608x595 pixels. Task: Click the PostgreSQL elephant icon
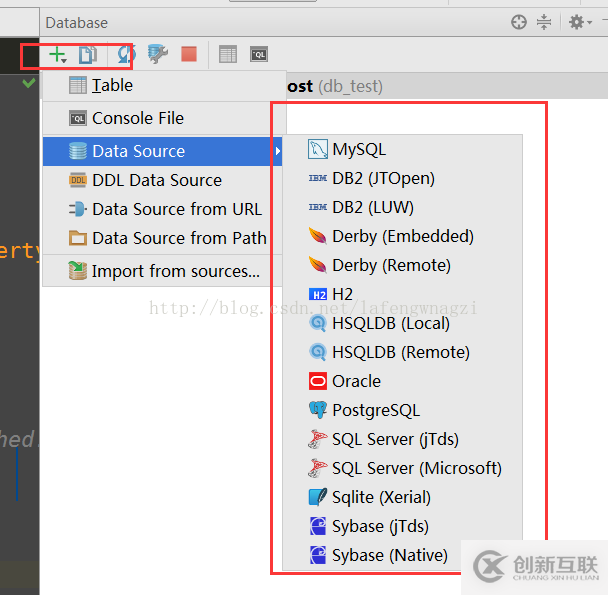click(318, 410)
